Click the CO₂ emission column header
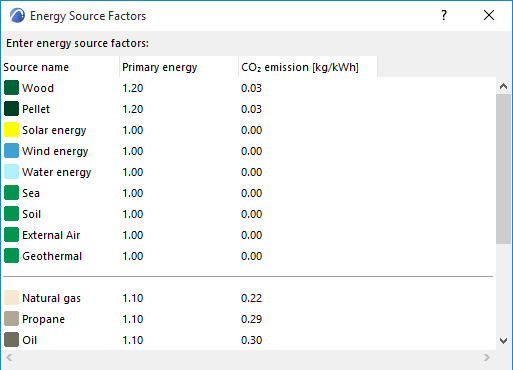This screenshot has width=513, height=370. (x=308, y=67)
